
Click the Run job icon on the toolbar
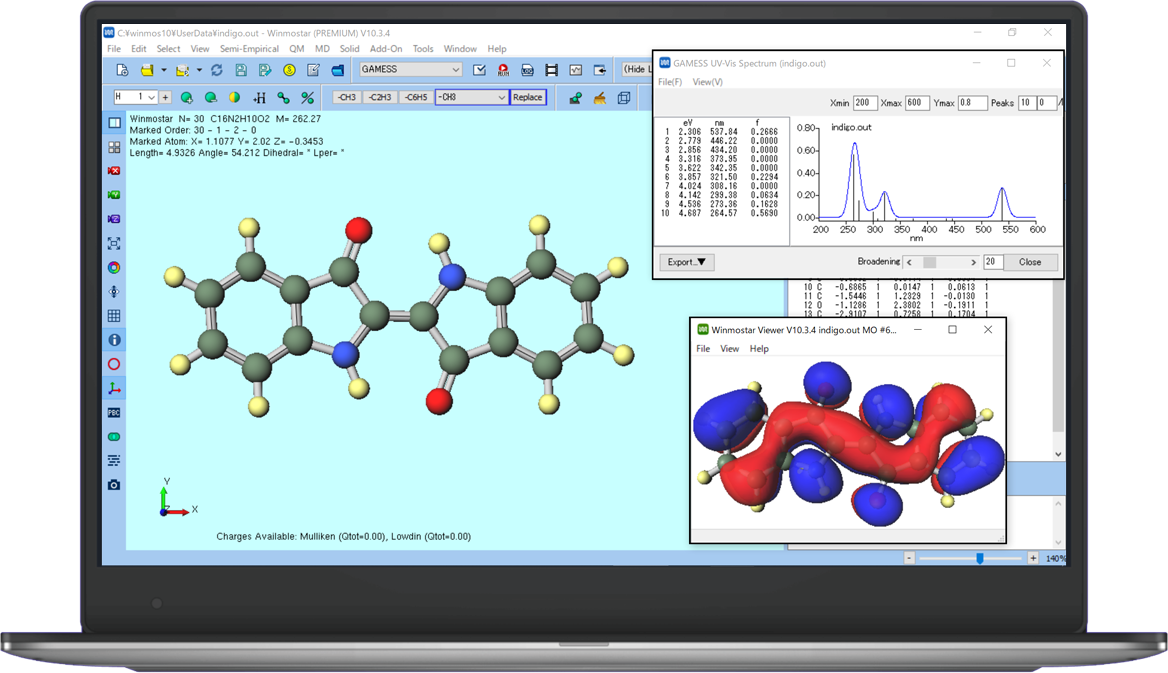click(503, 70)
